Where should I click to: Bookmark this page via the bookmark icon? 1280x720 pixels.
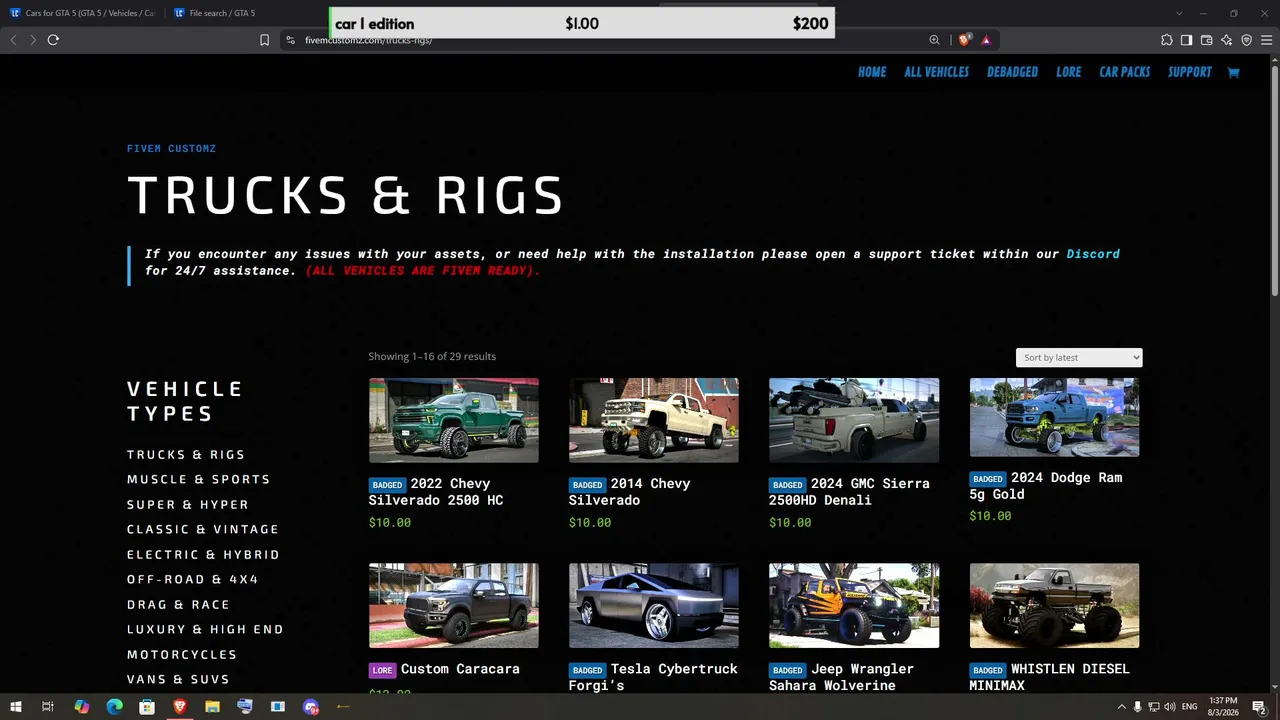[x=264, y=40]
